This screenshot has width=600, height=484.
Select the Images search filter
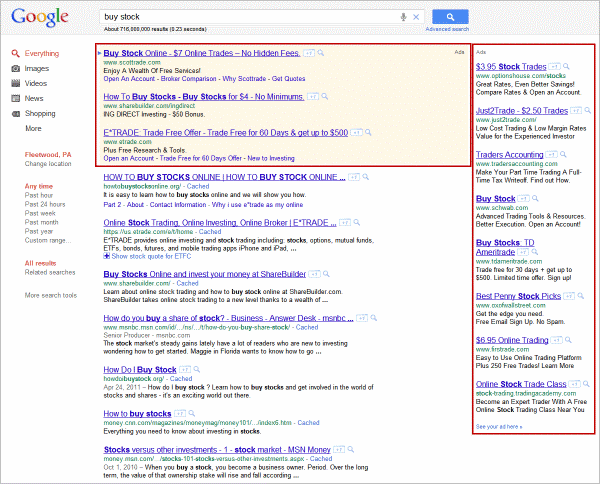37,68
